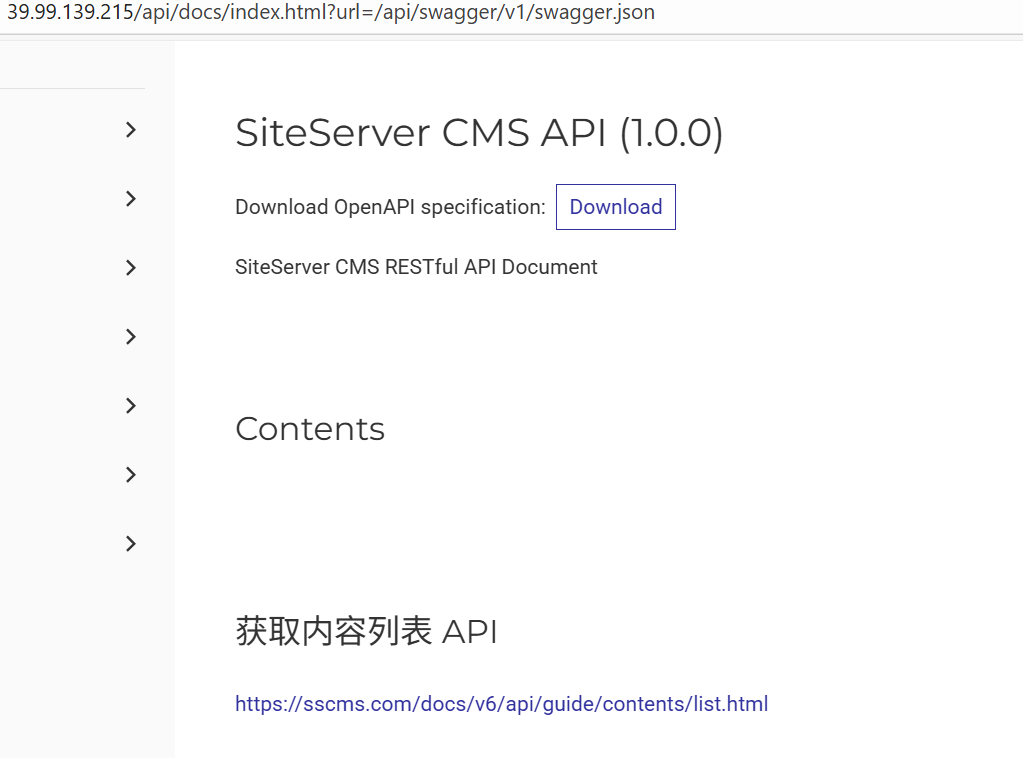Expand the fifth sidebar chevron
The image size is (1023, 758).
(x=130, y=406)
